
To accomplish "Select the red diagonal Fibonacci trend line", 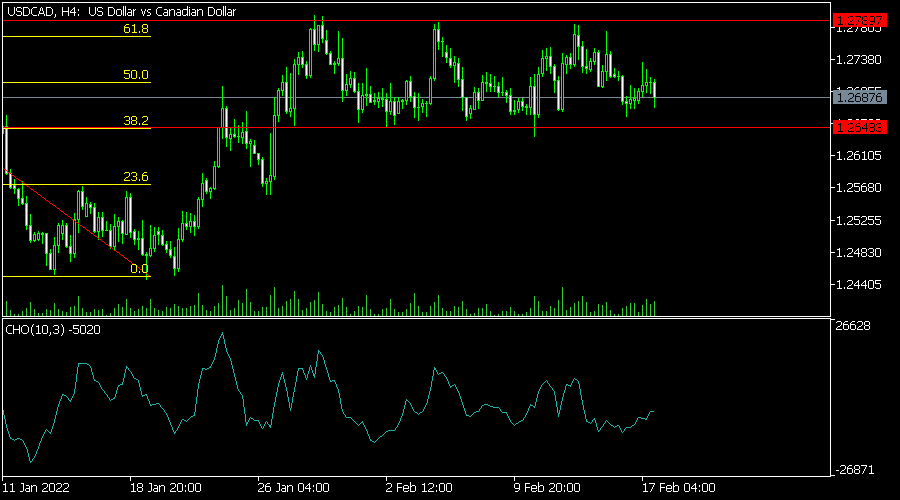I will pyautogui.click(x=76, y=223).
